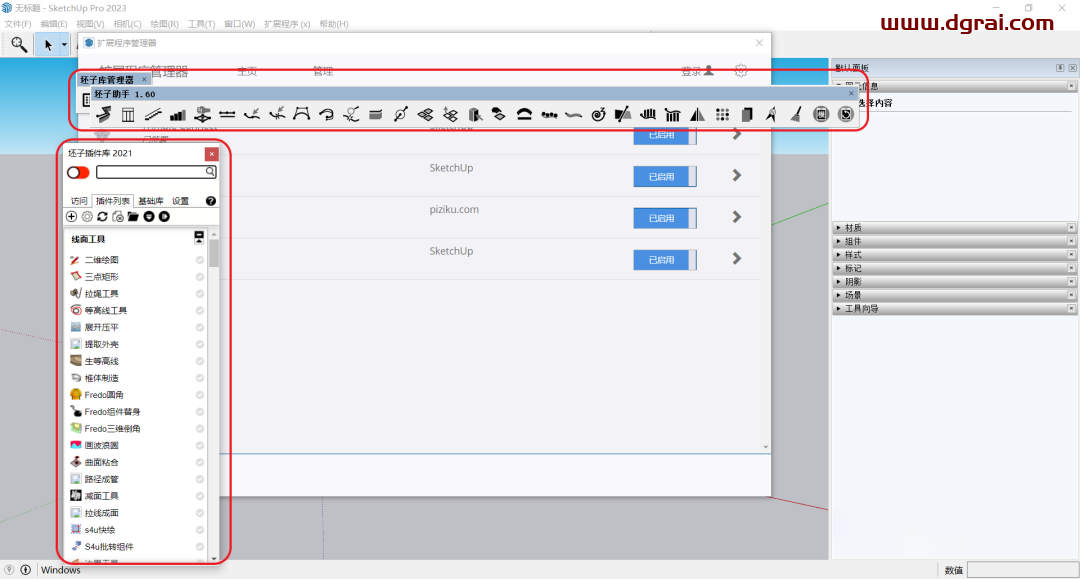1080x579 pixels.
Task: Toggle the red switch in plugin library
Action: point(78,172)
